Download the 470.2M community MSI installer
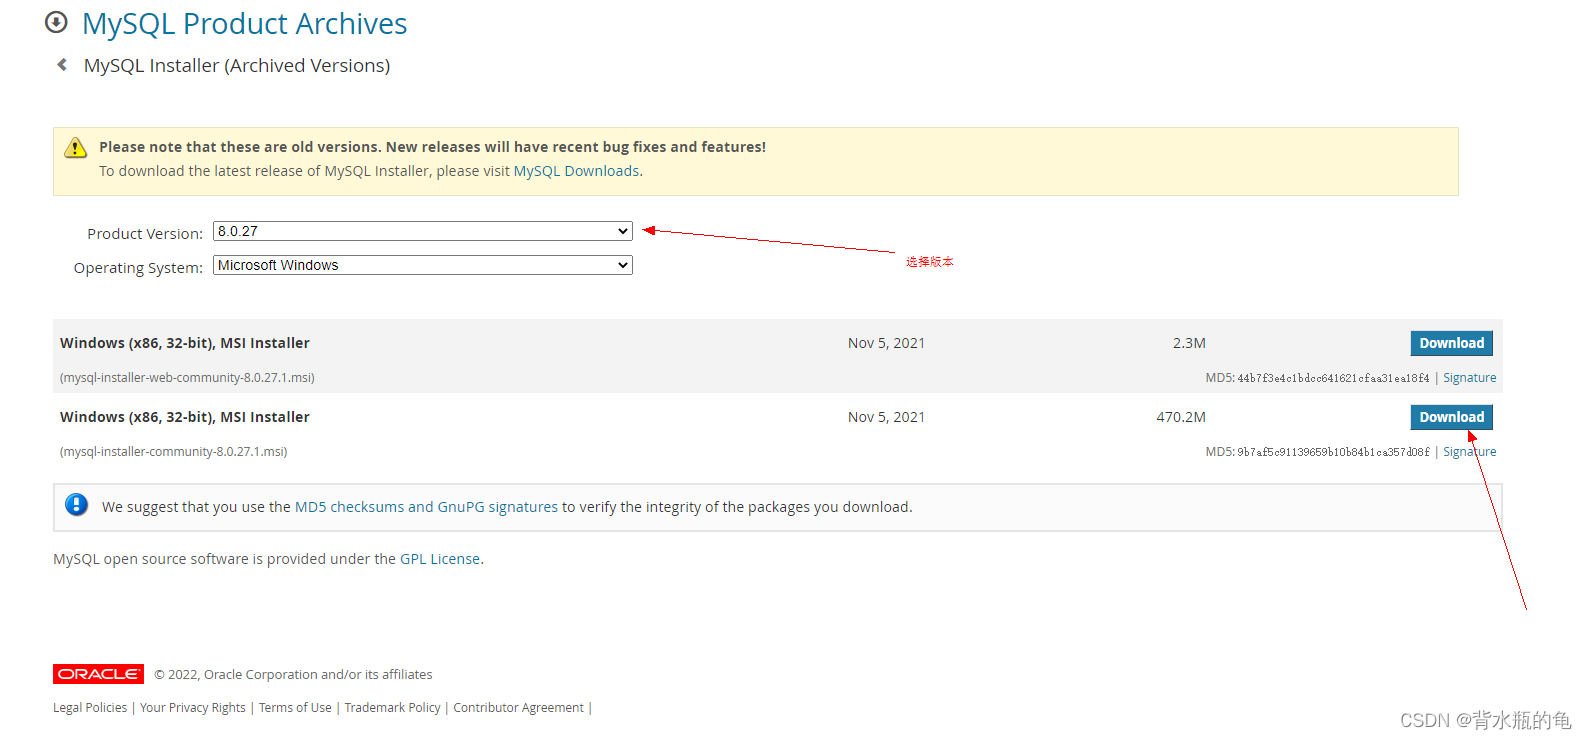1587x739 pixels. [x=1451, y=417]
